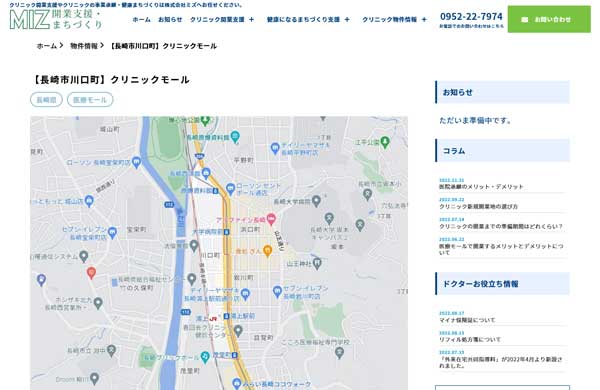
Task: Expand the plus next to クリニック物件情報
Action: (x=424, y=20)
